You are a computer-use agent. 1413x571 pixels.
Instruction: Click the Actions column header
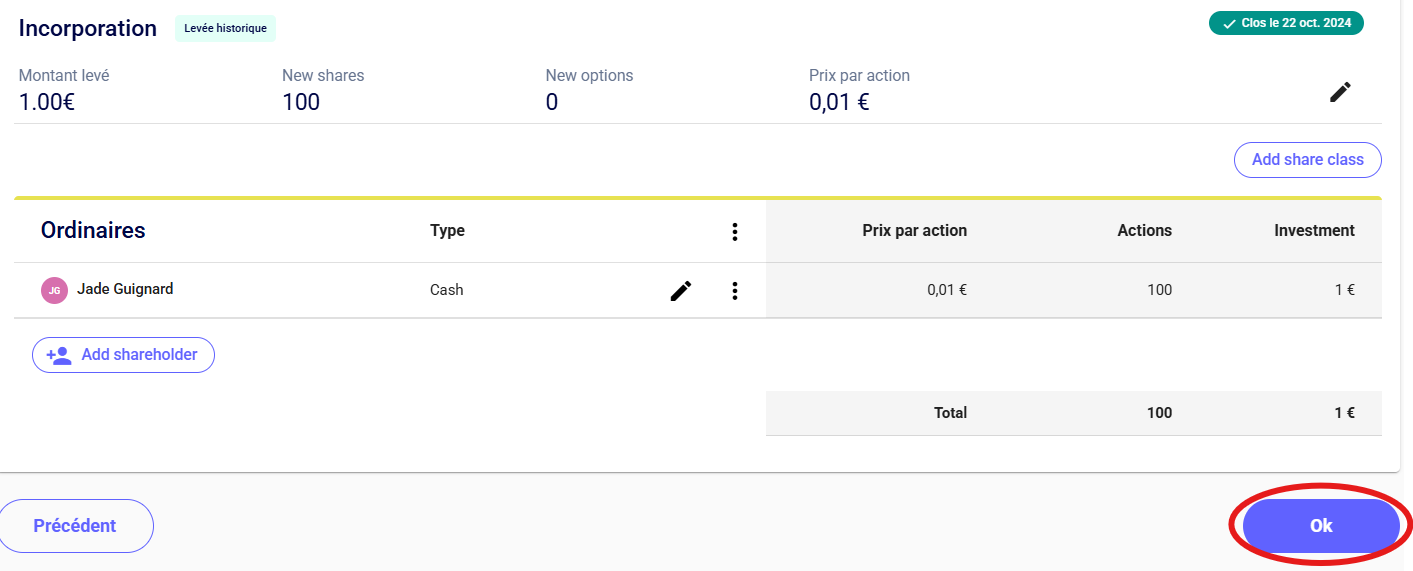[1144, 231]
